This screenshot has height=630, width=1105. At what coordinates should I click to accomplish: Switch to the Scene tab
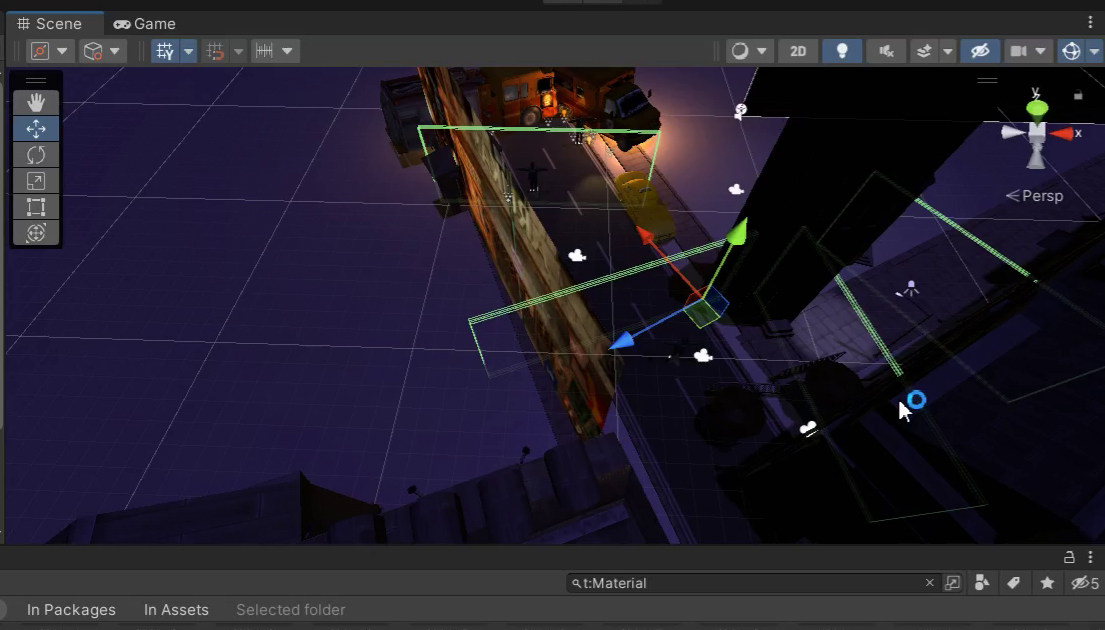[50, 23]
